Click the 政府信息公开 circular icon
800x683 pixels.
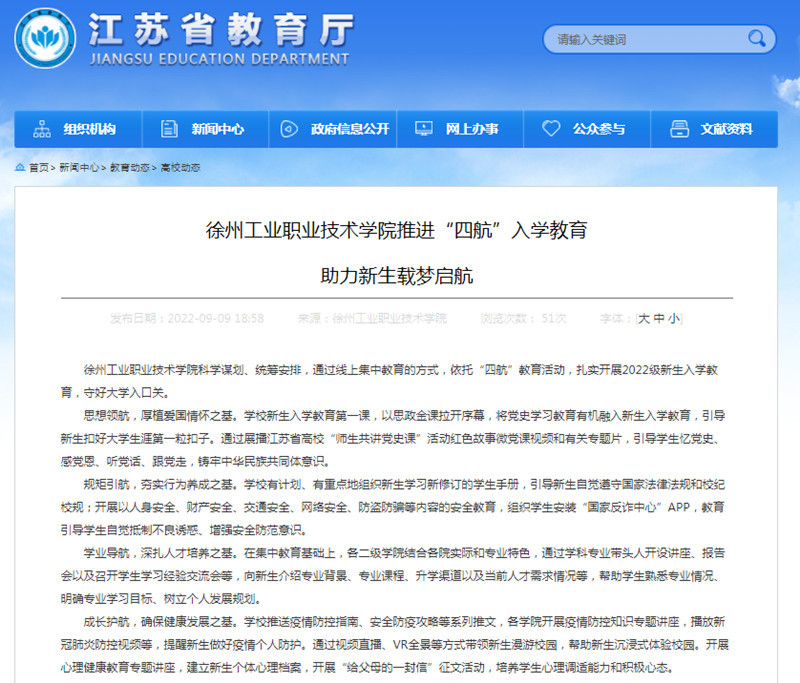click(x=289, y=129)
